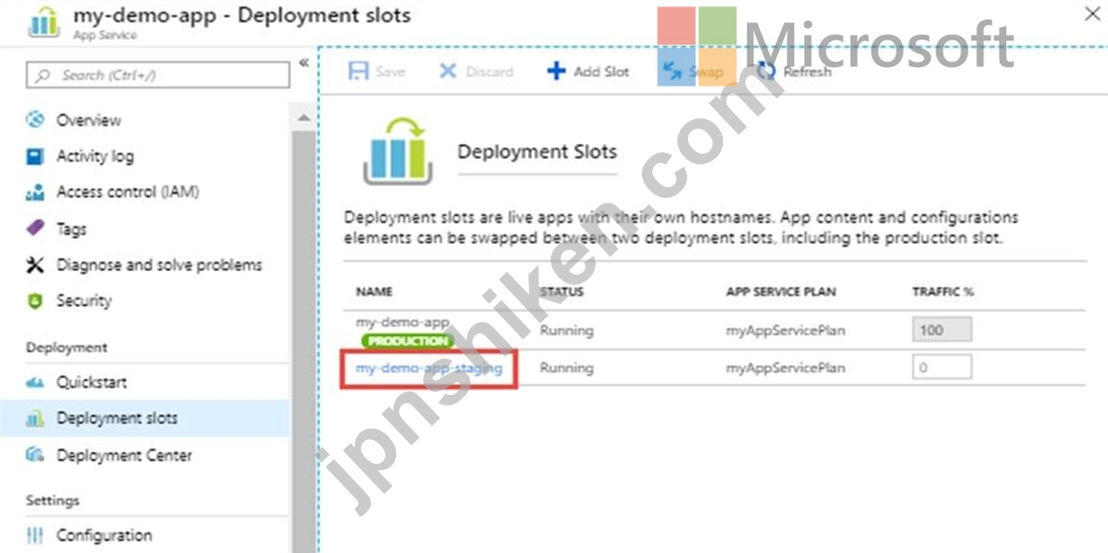Click Running status in the staging row

click(x=567, y=368)
